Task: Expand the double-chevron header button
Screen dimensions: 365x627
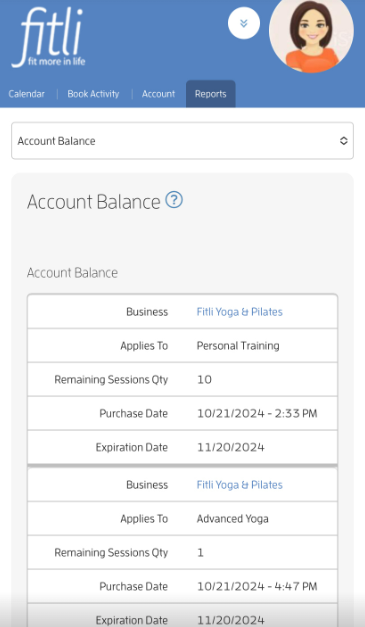Action: click(244, 23)
